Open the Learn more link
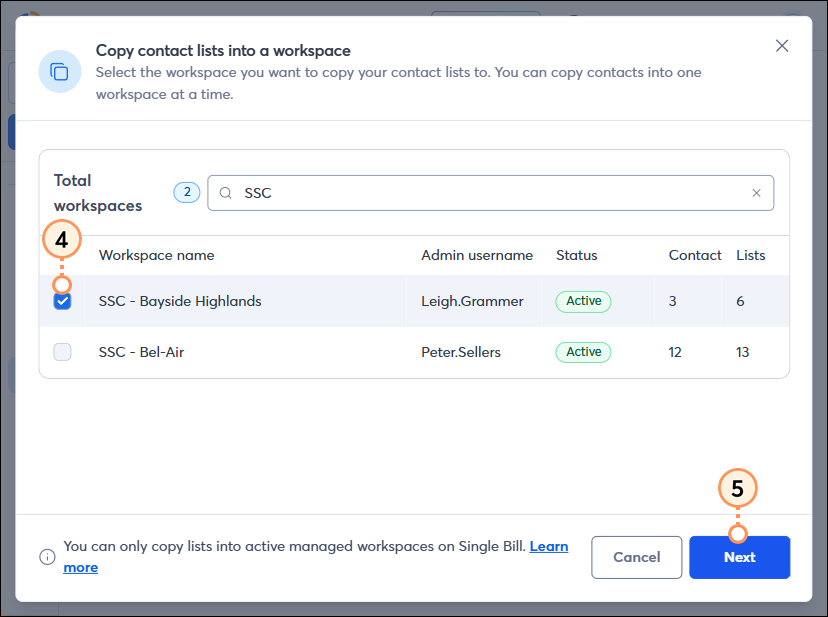Image resolution: width=828 pixels, height=617 pixels. pyautogui.click(x=549, y=546)
